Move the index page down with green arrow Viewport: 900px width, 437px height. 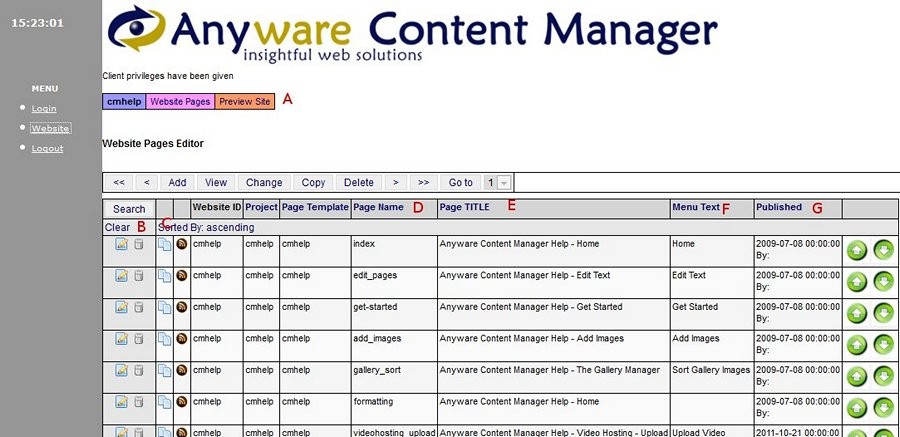[x=884, y=251]
